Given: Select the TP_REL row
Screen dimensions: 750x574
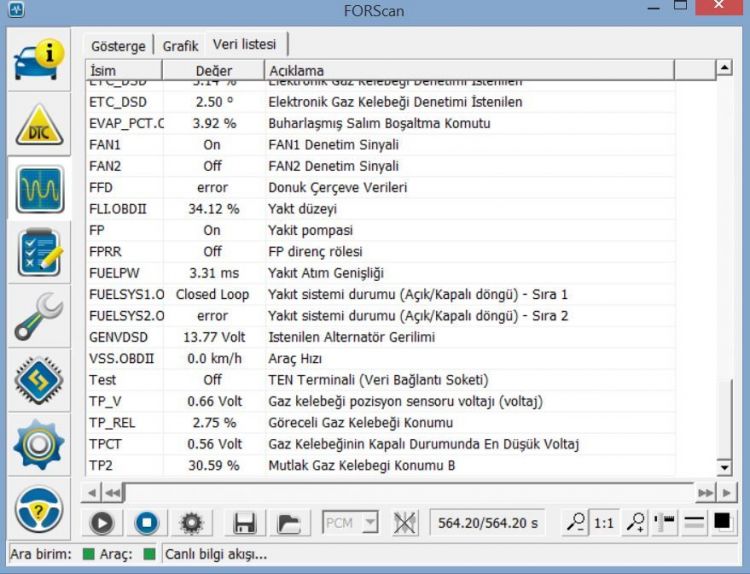Looking at the screenshot, I should (x=380, y=423).
